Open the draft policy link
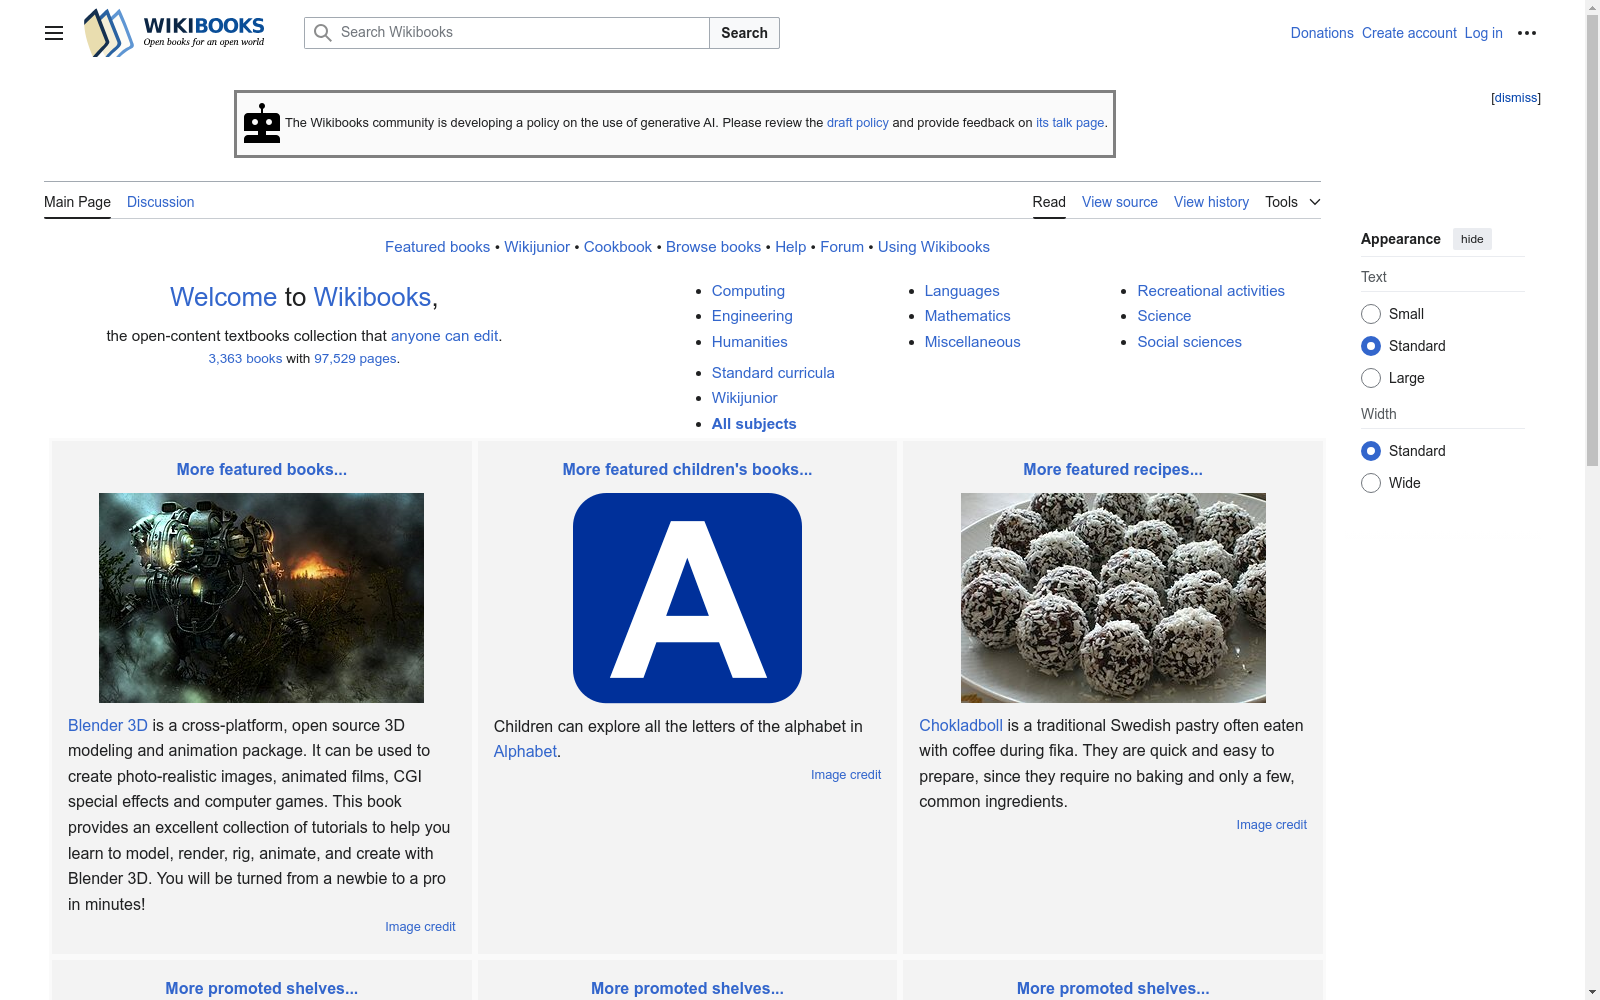This screenshot has width=1600, height=1000. (857, 123)
